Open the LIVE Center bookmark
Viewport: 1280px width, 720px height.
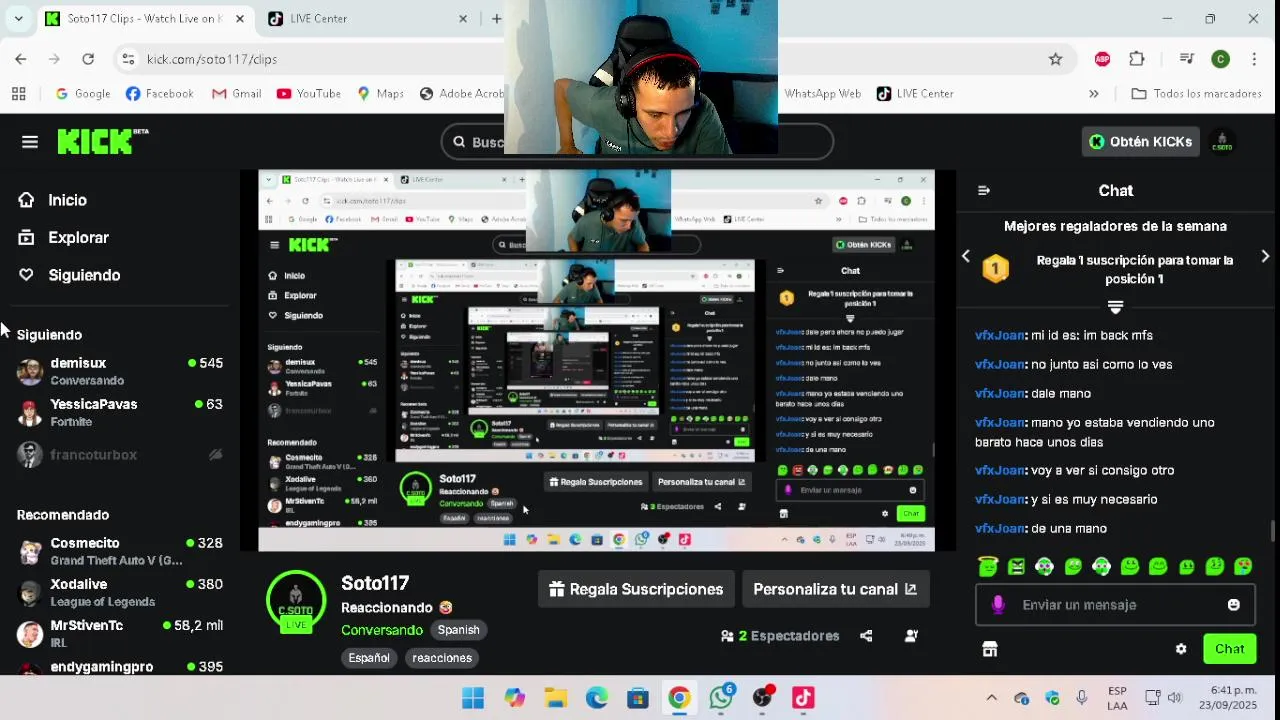915,94
